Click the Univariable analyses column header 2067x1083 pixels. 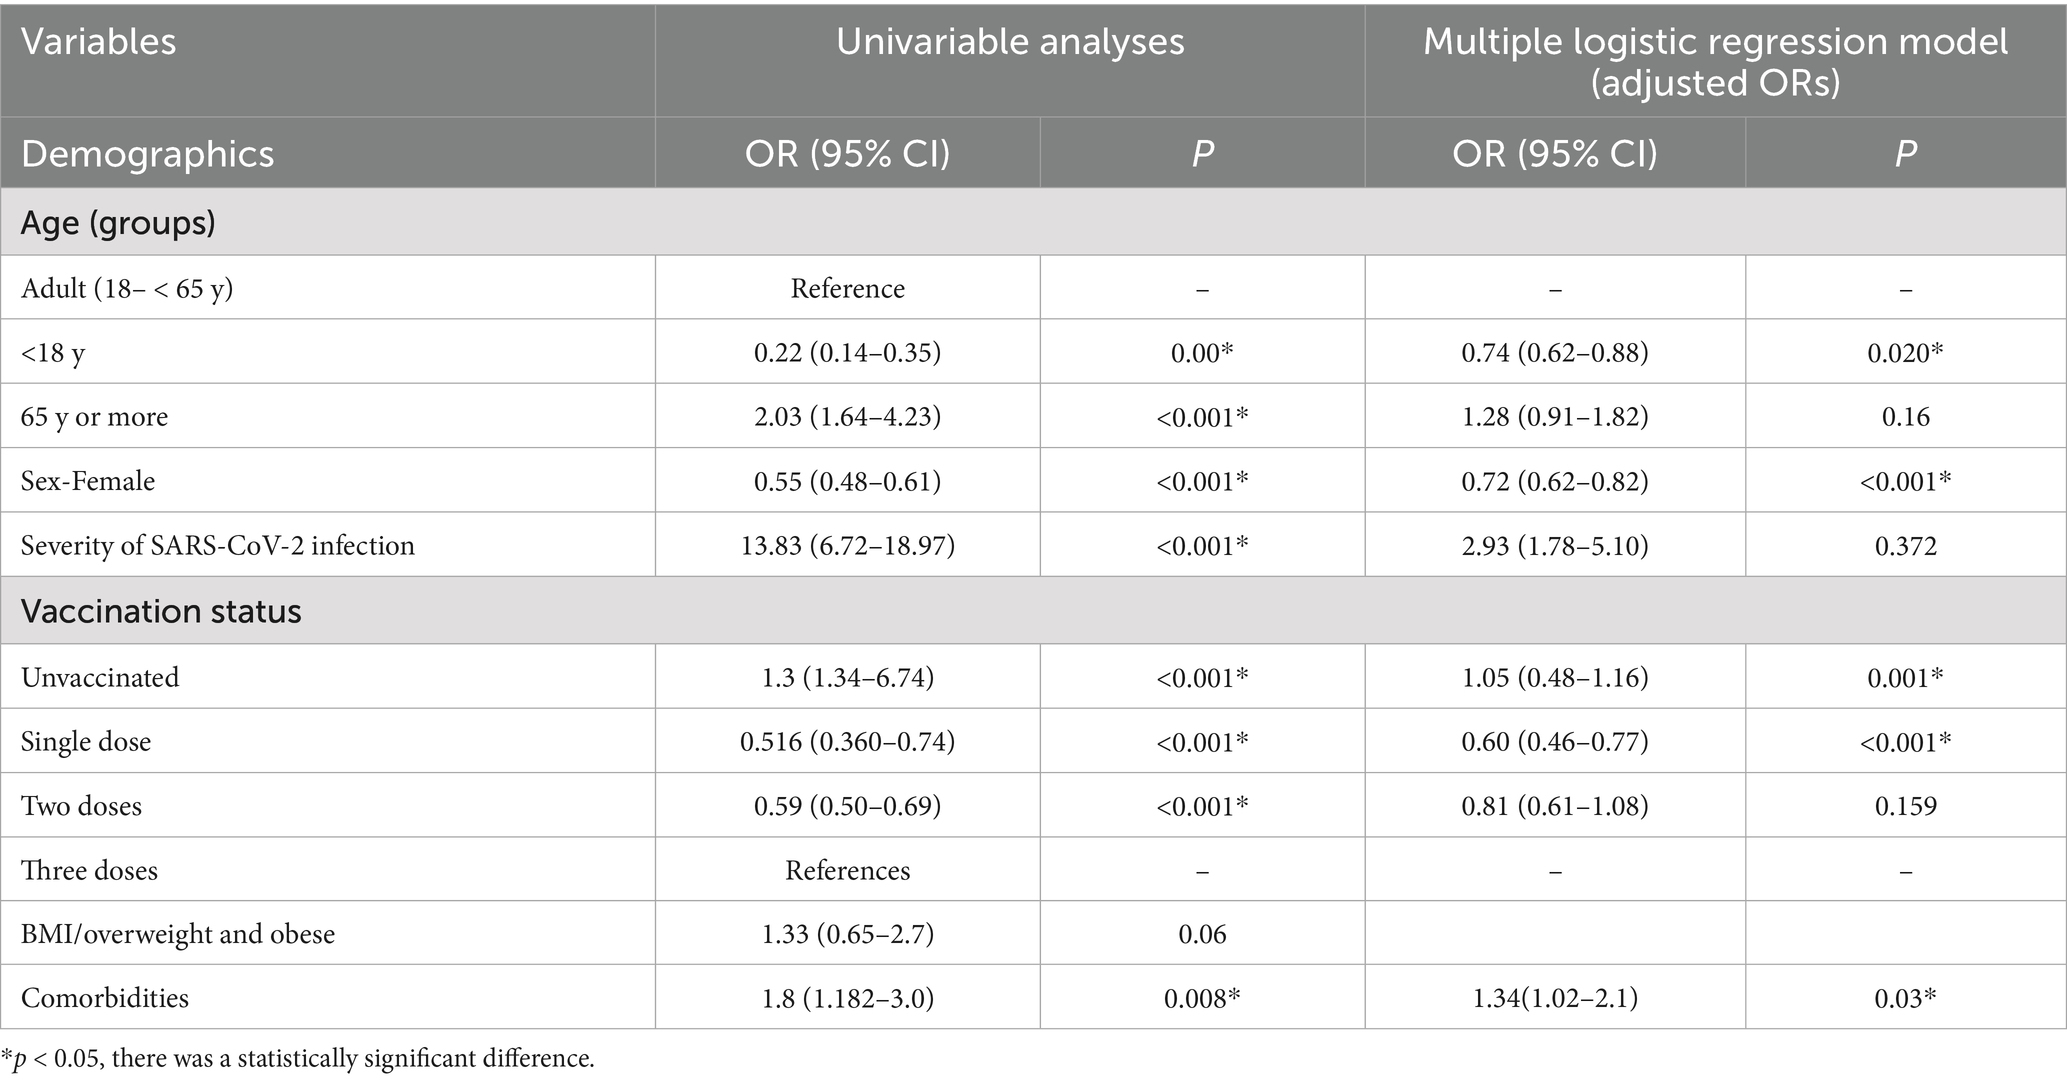point(1009,42)
